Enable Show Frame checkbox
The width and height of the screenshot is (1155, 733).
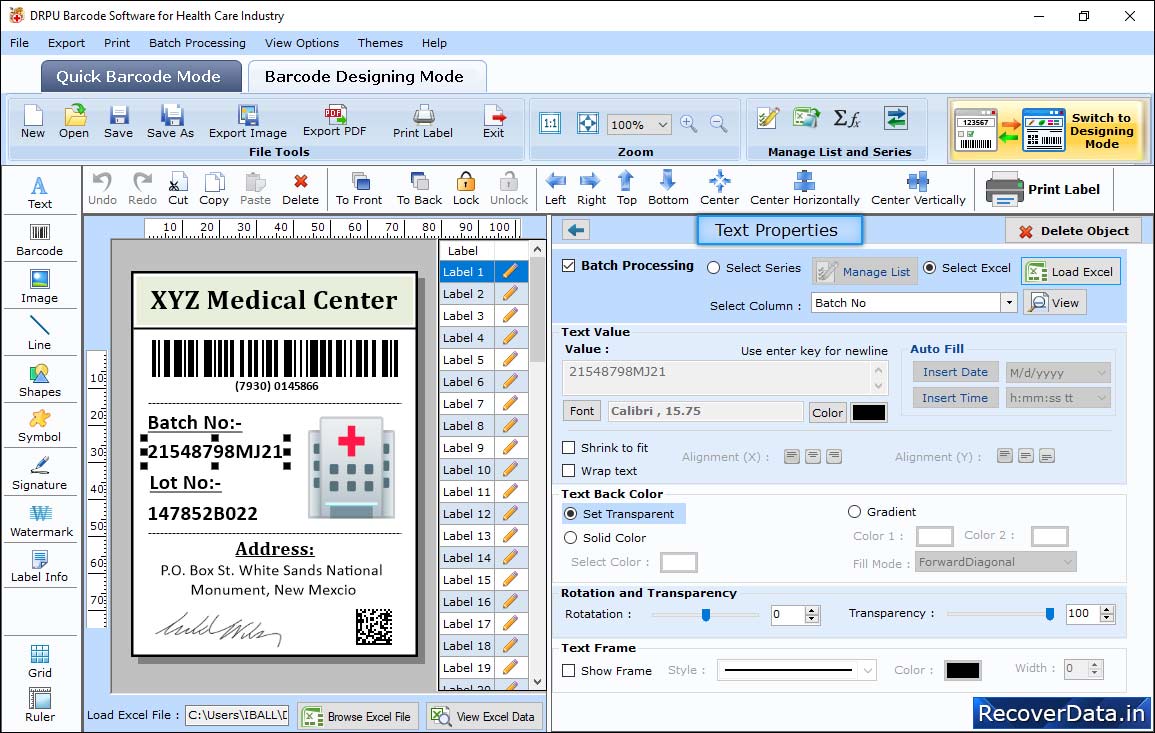coord(569,670)
